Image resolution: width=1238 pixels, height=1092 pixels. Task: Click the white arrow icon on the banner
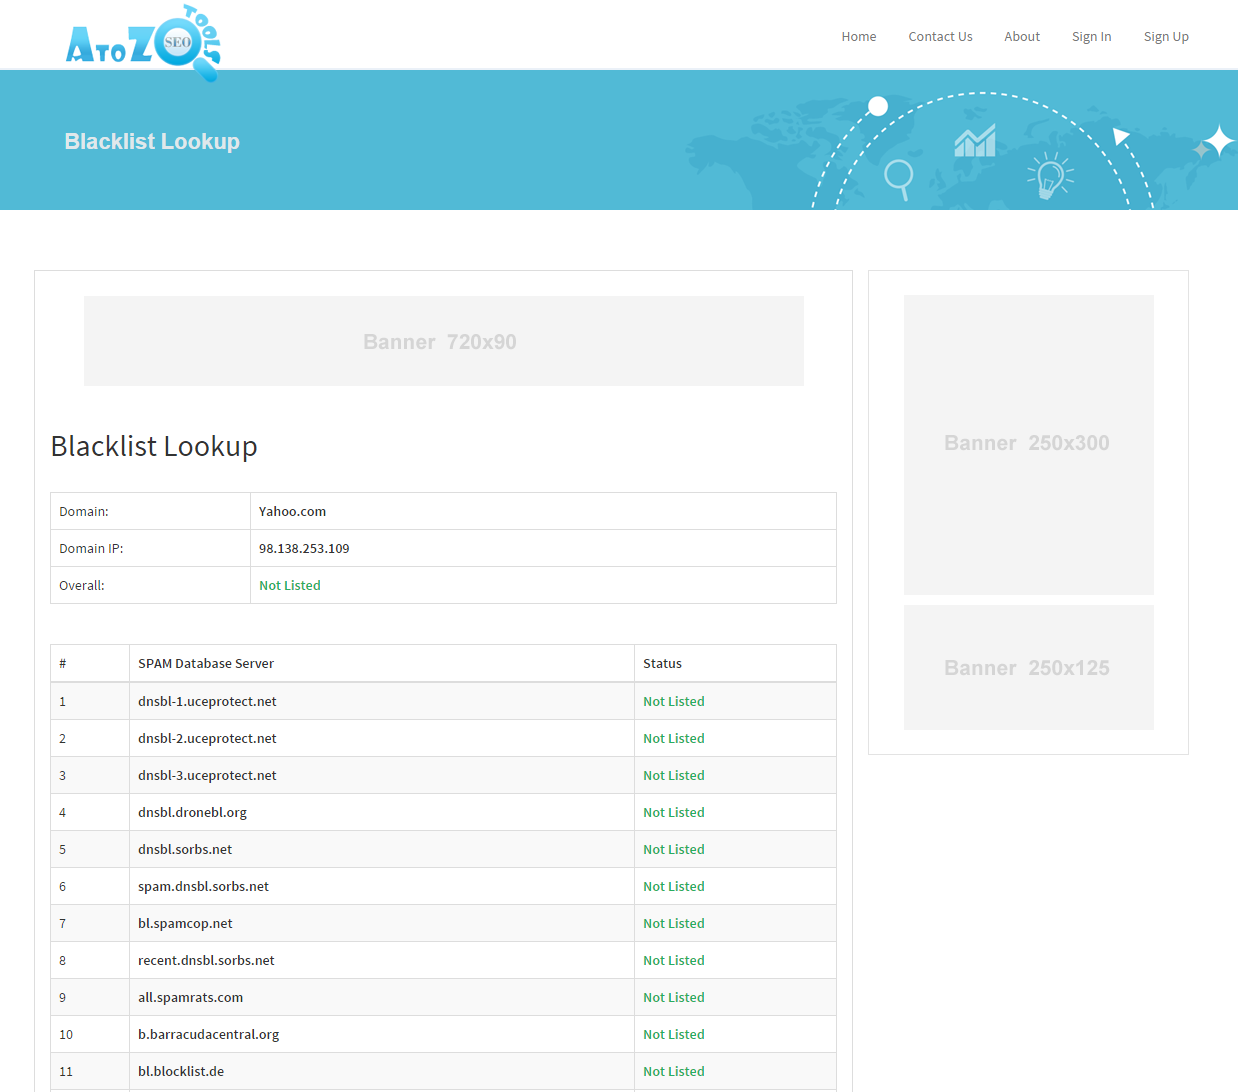point(1121,136)
